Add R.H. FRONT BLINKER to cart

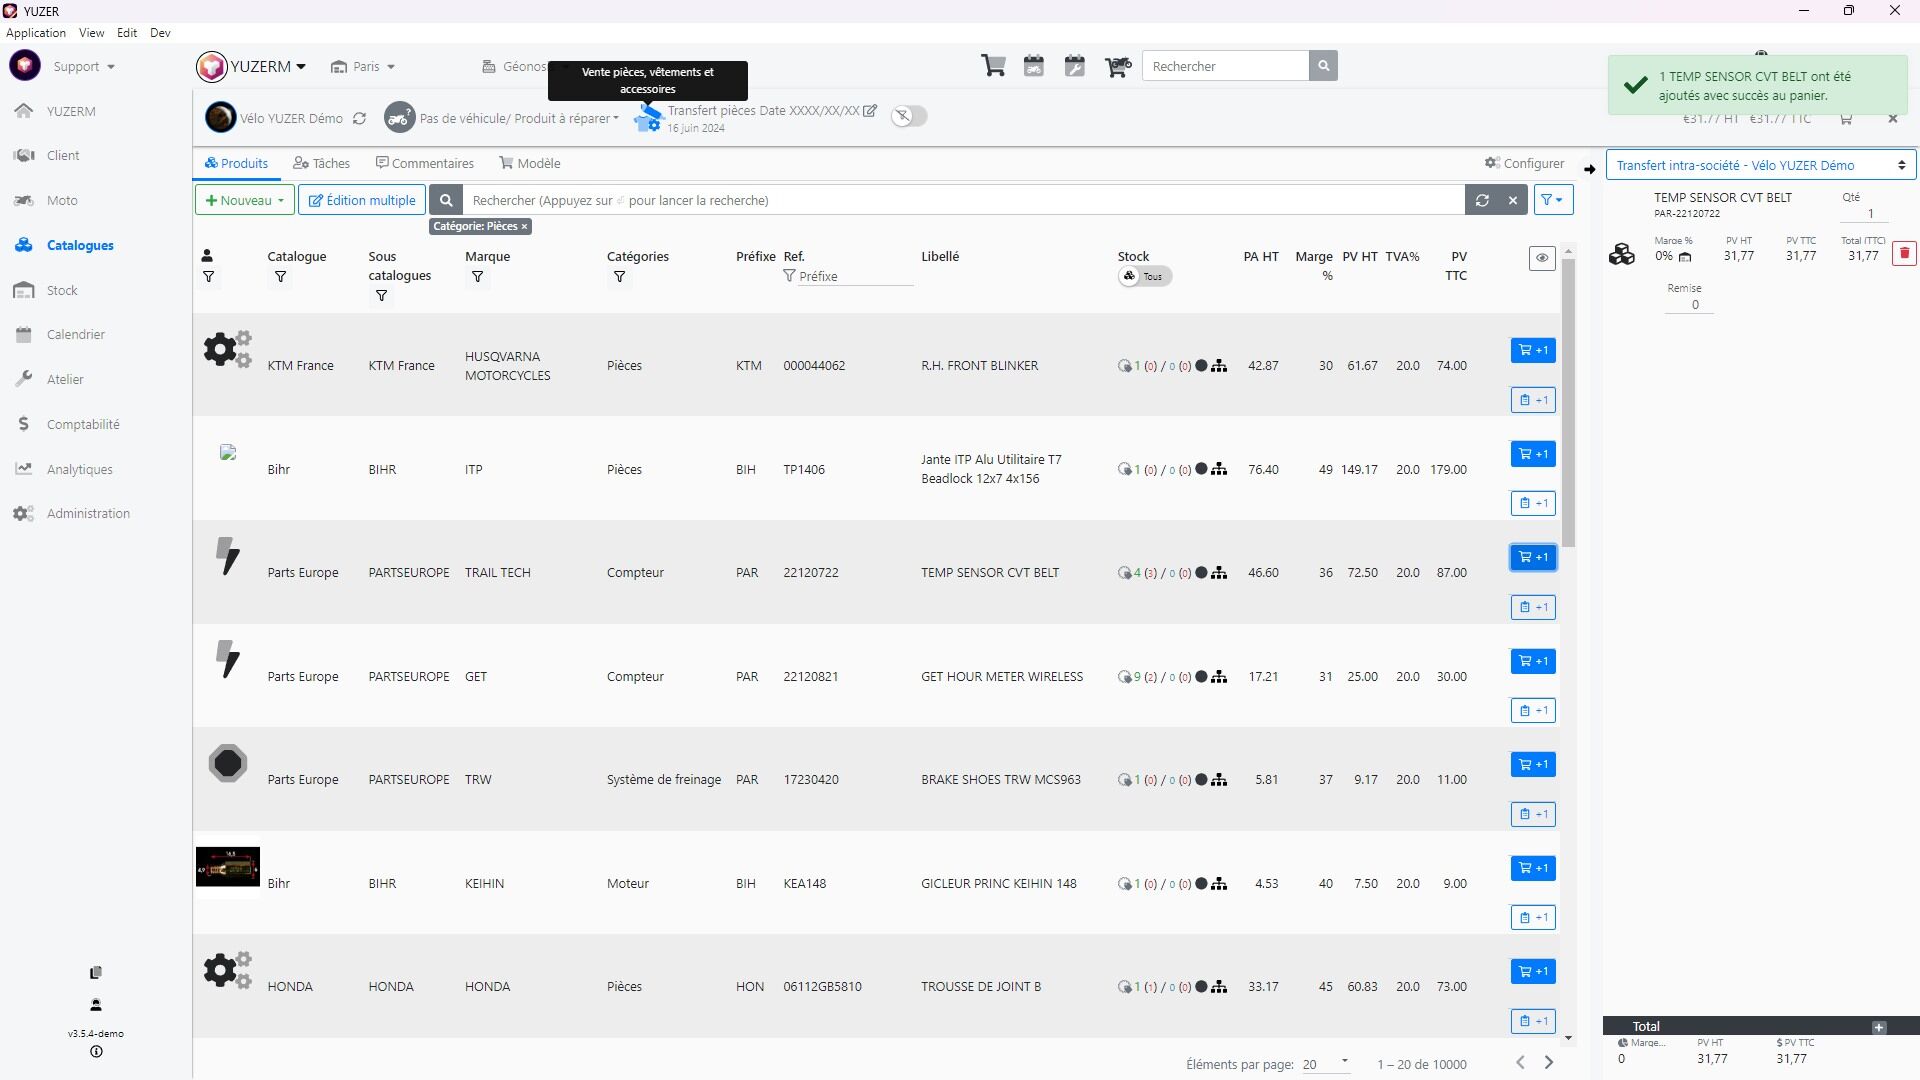[1532, 350]
